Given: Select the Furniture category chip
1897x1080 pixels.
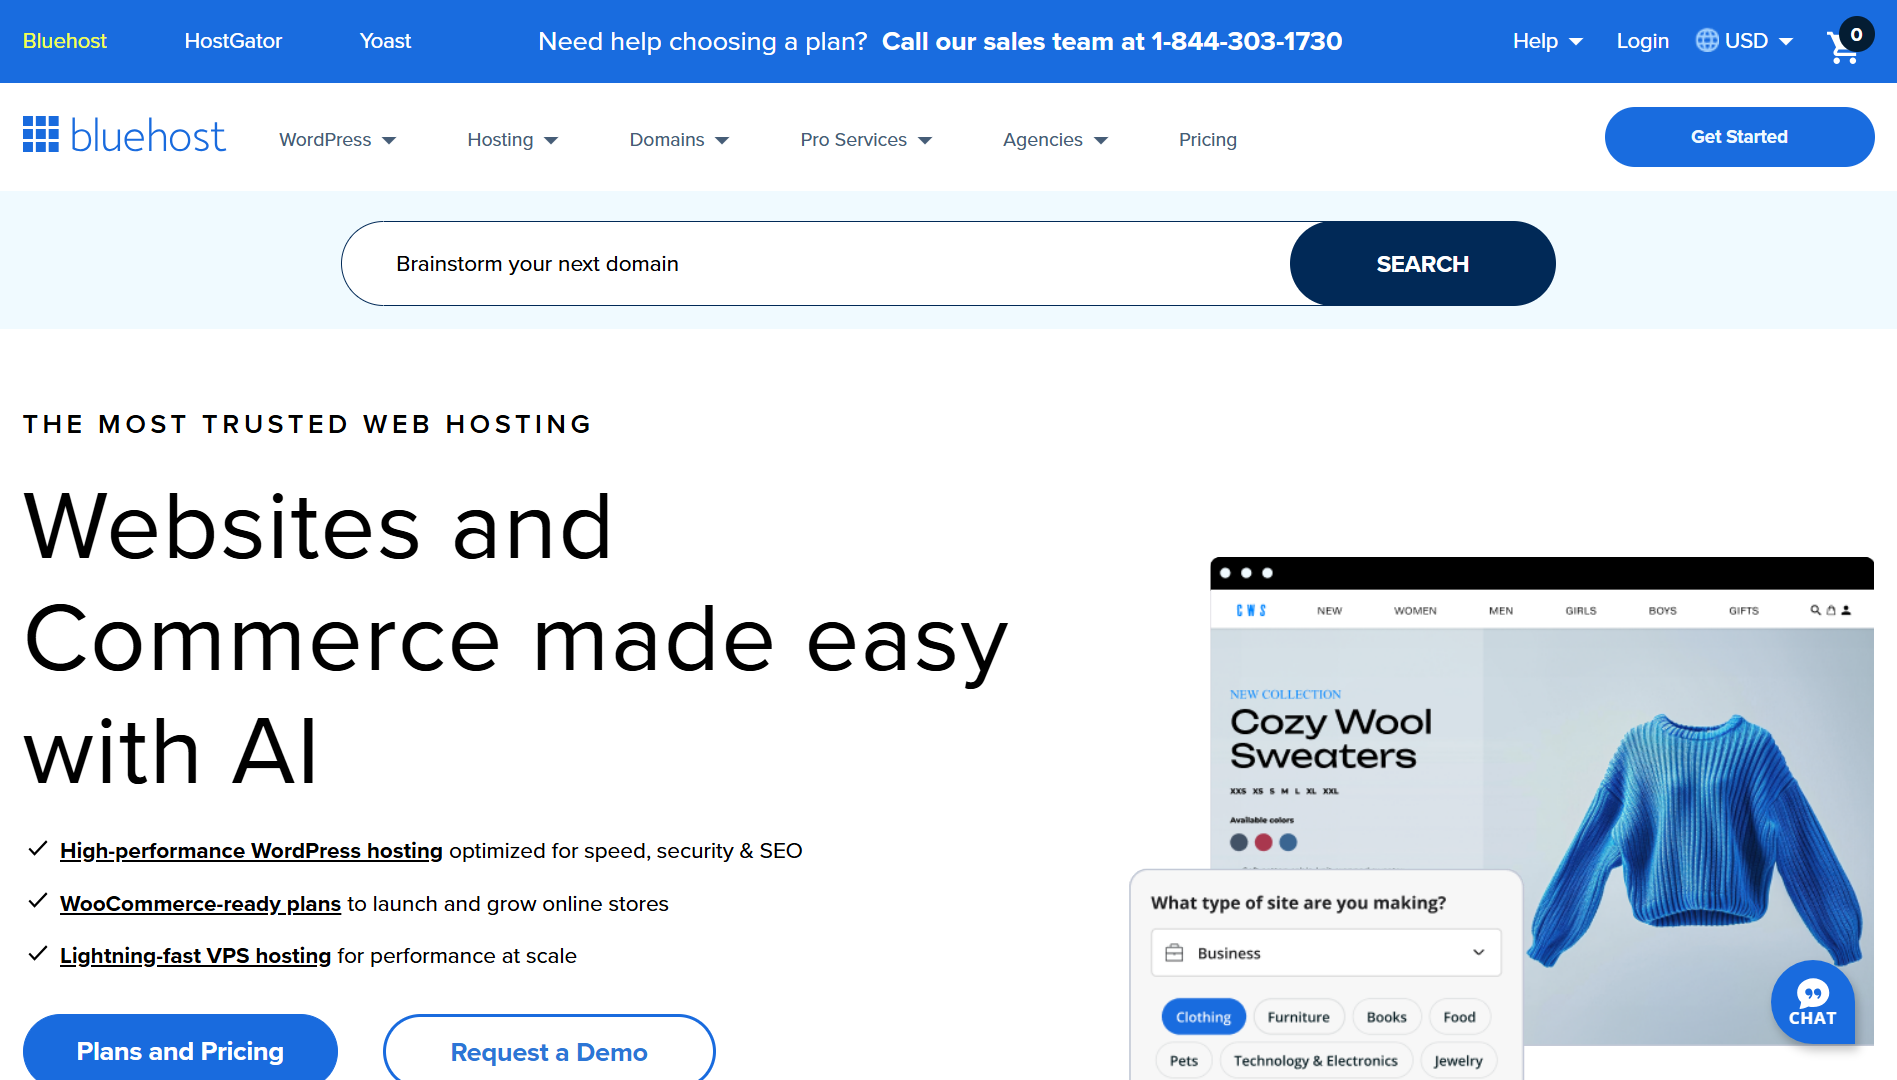Looking at the screenshot, I should click(1298, 1017).
